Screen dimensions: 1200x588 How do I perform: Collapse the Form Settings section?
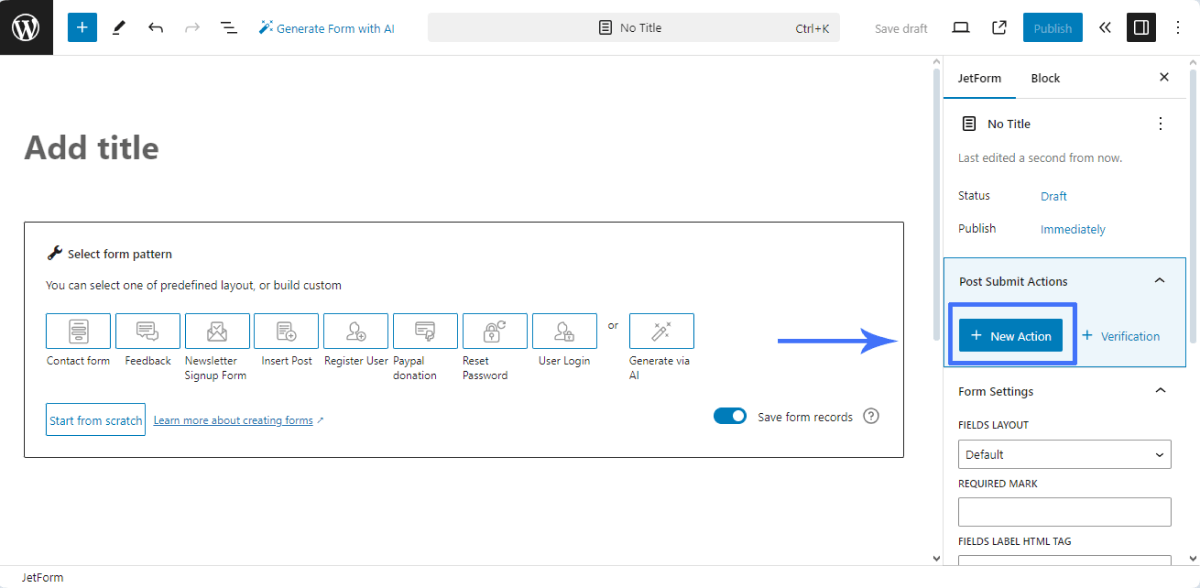1159,390
